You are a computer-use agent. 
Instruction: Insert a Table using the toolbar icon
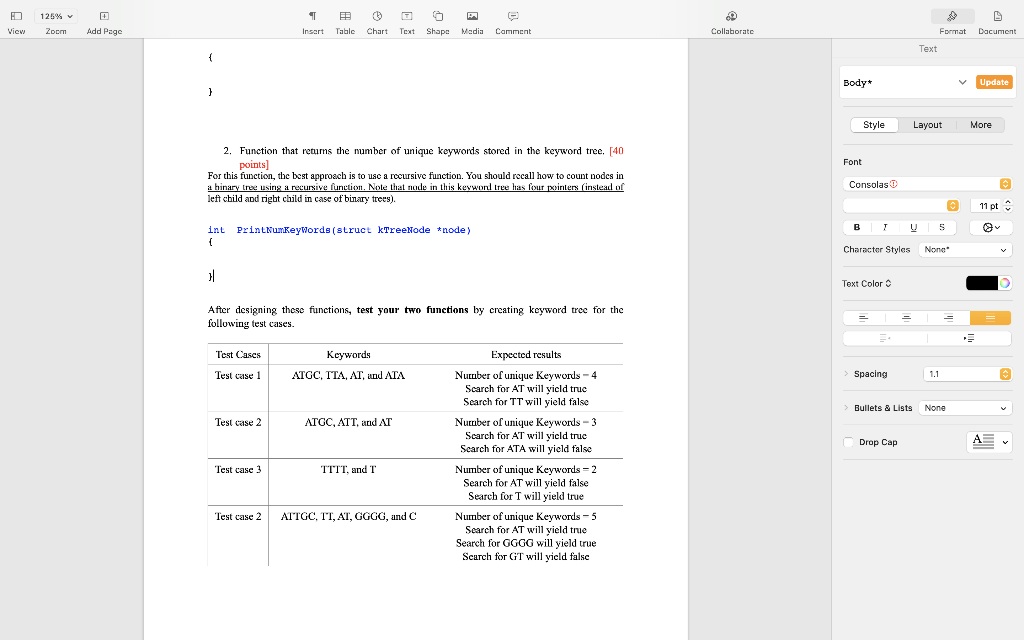pos(345,20)
